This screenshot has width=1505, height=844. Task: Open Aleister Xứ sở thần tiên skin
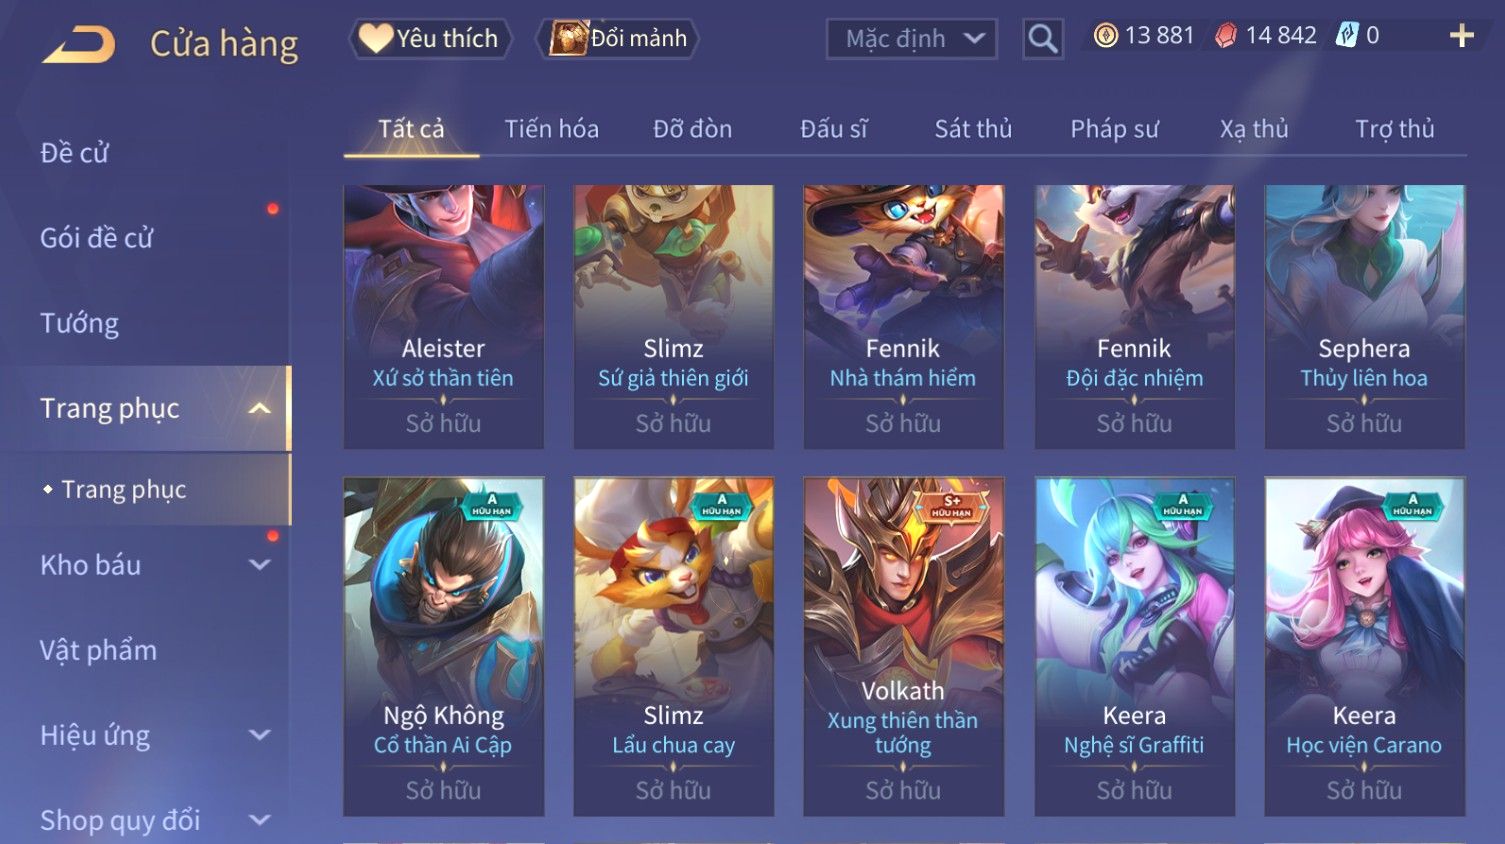click(443, 316)
